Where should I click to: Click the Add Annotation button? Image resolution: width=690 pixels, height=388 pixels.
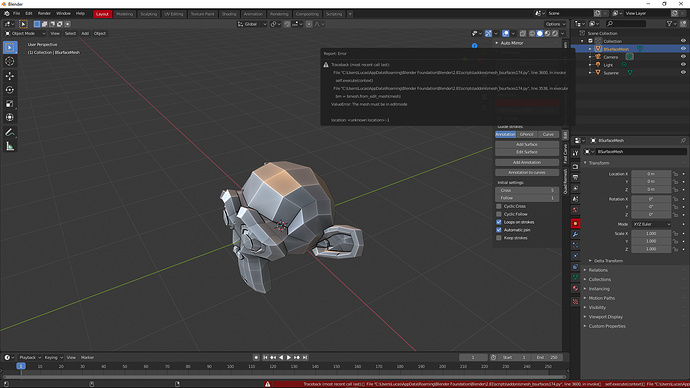coord(527,163)
